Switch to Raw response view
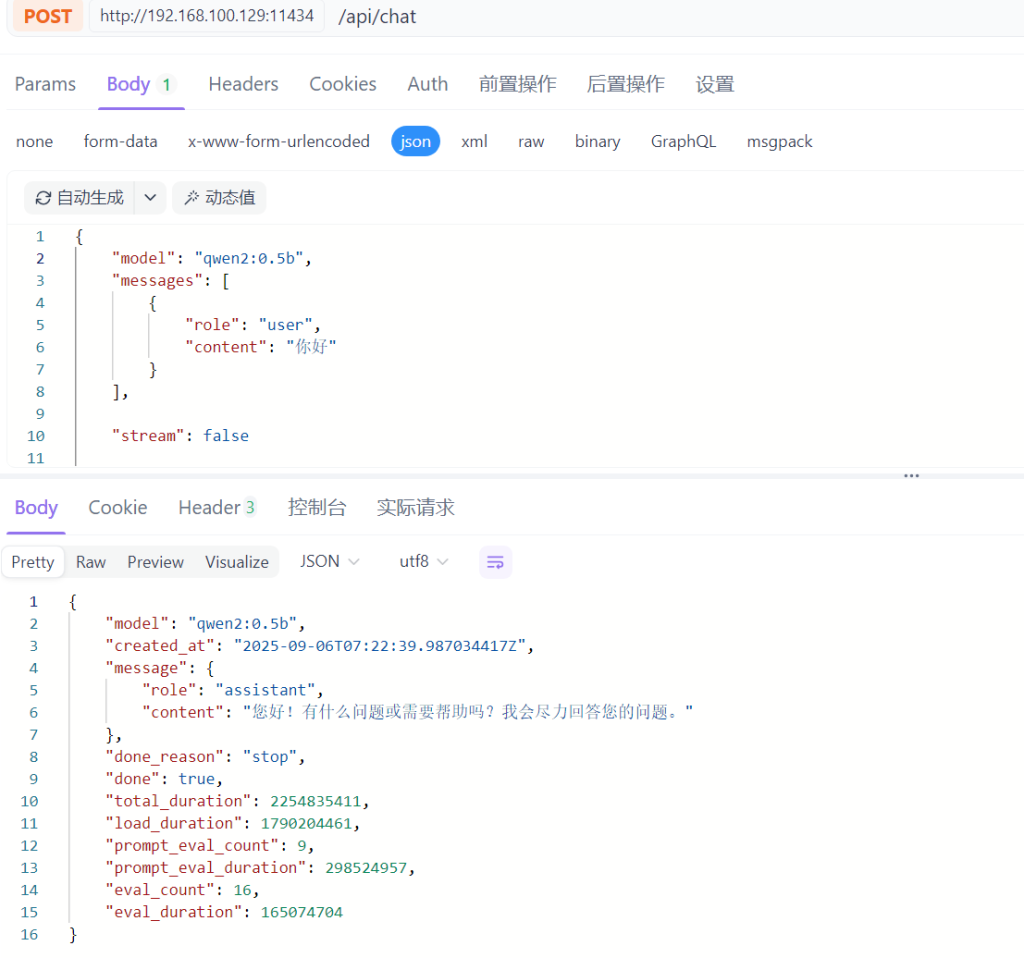The width and height of the screenshot is (1024, 958). (x=90, y=562)
